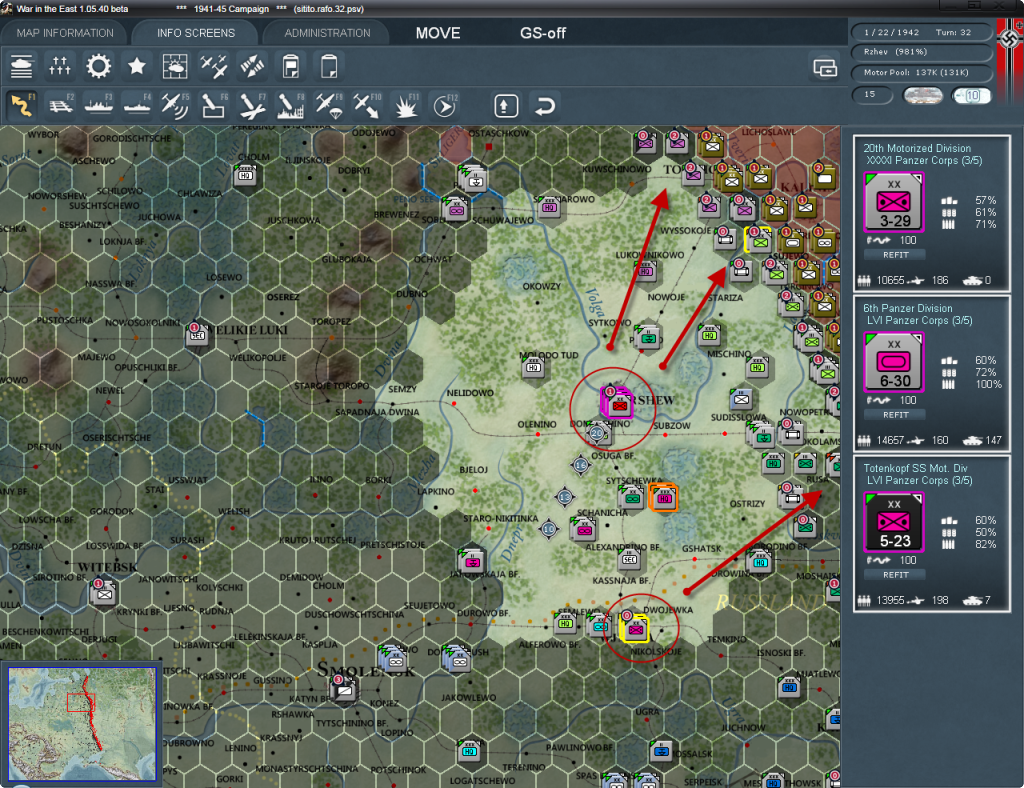Select the F4 amphibious transport mode
Screen dimensions: 1024x788
click(x=137, y=106)
